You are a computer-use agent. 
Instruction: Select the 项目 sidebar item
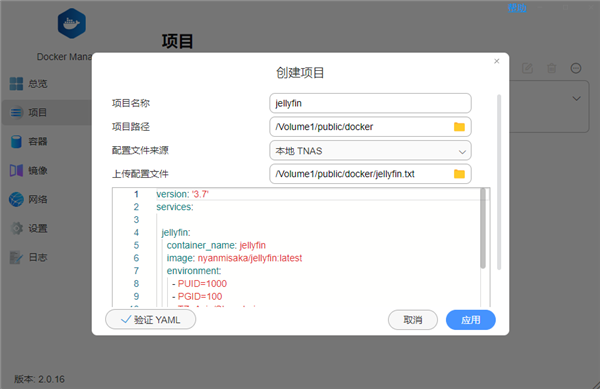[46, 112]
